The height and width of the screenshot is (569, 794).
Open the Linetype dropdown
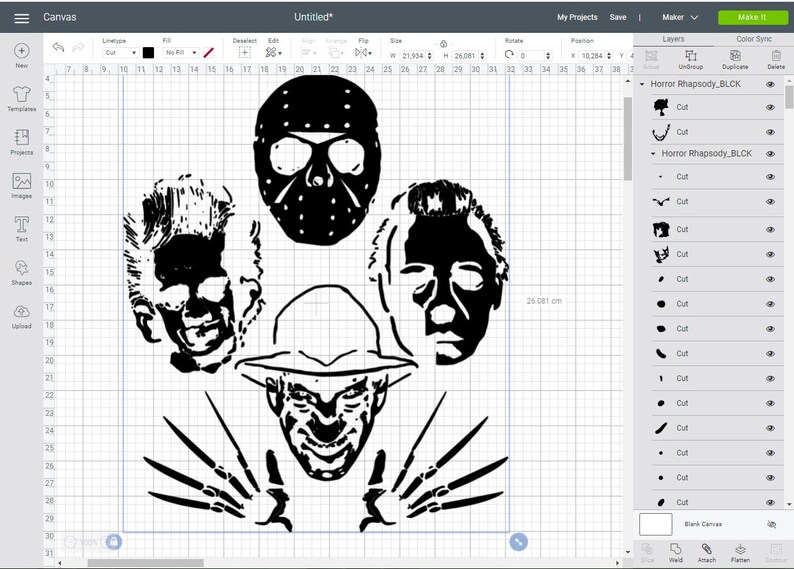pyautogui.click(x=121, y=53)
